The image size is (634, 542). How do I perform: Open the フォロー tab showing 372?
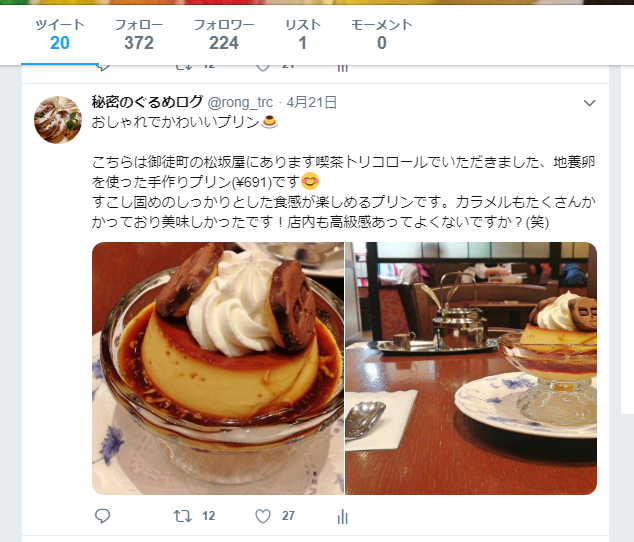point(139,35)
